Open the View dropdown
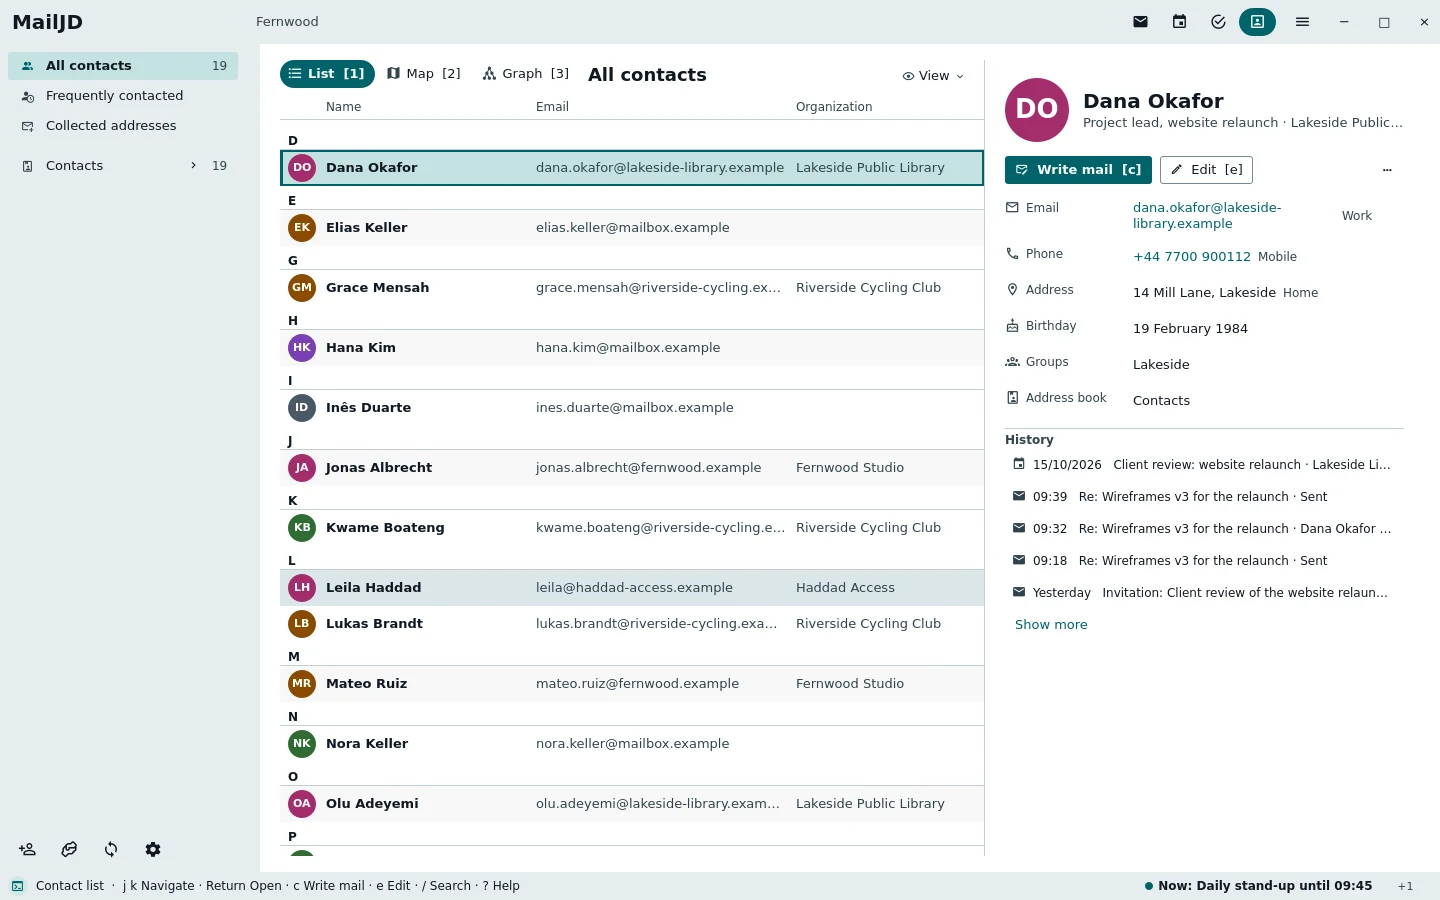Viewport: 1440px width, 900px height. coord(933,76)
